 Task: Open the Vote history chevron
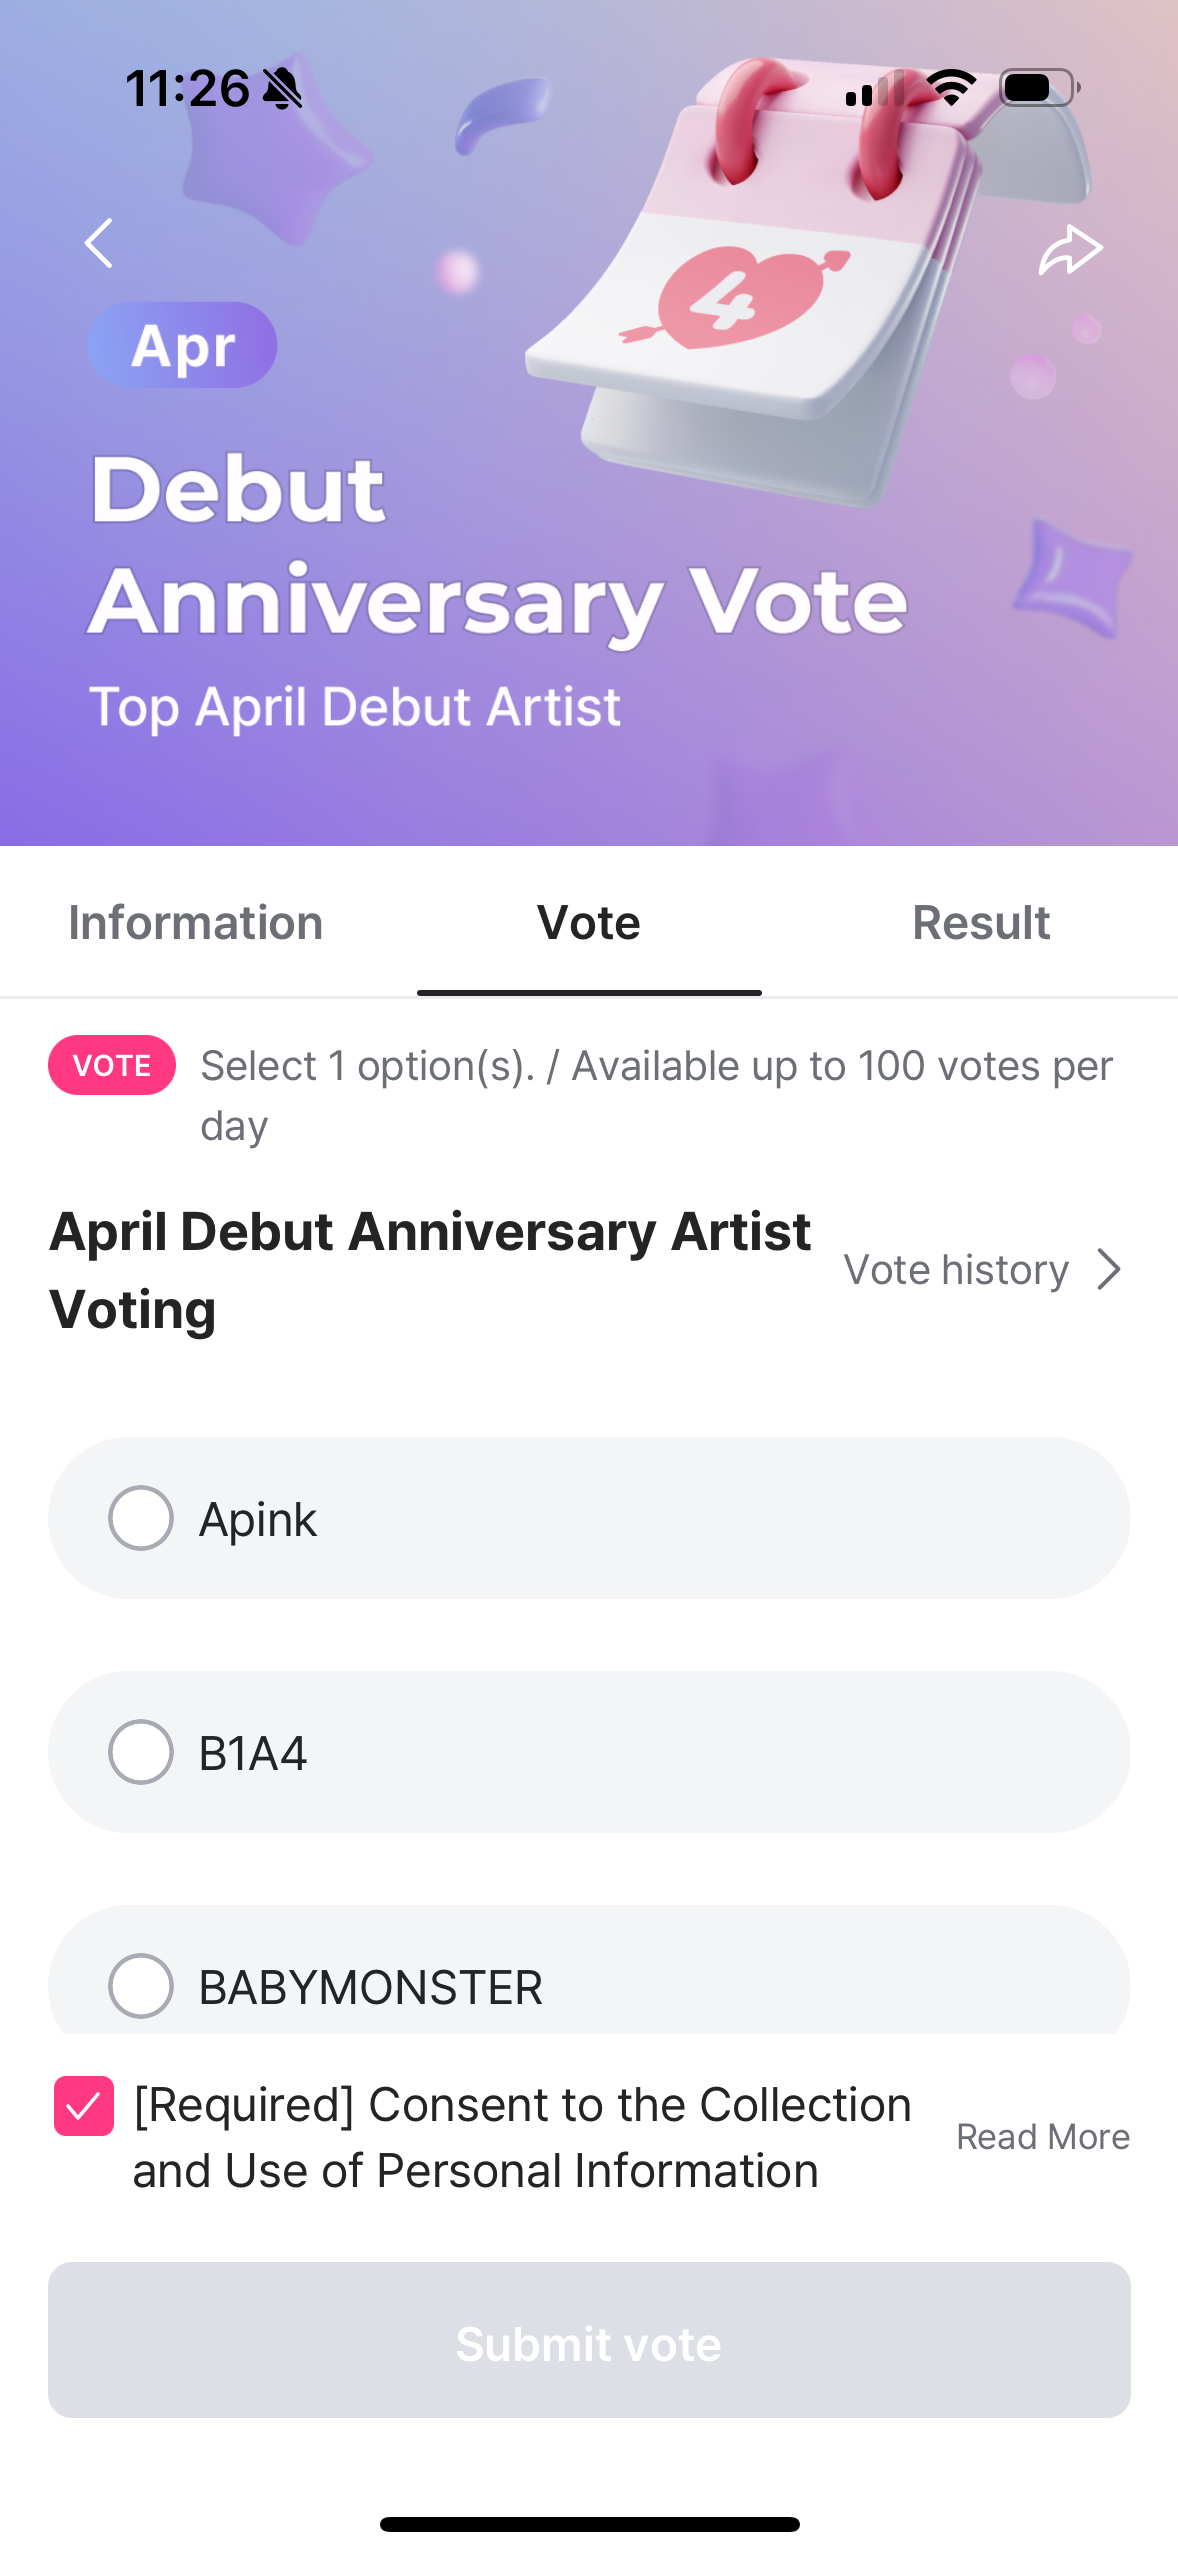(1108, 1270)
